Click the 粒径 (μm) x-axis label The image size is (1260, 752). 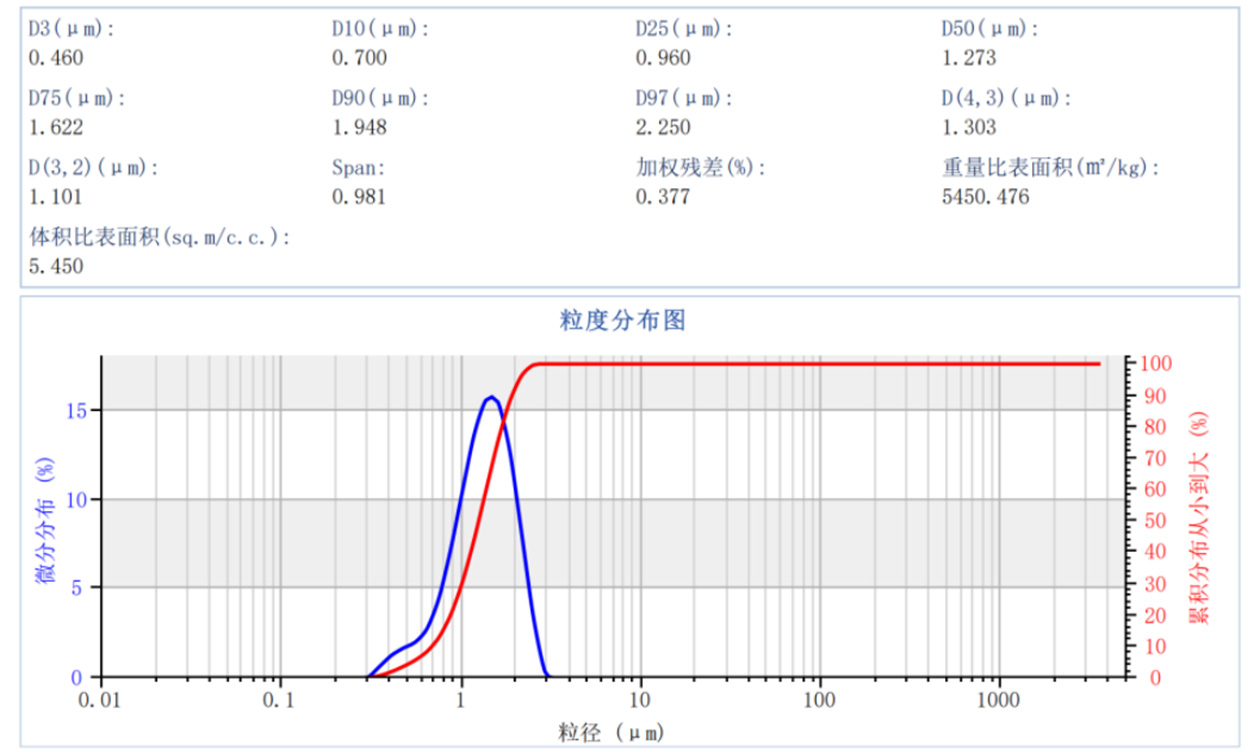click(x=611, y=733)
